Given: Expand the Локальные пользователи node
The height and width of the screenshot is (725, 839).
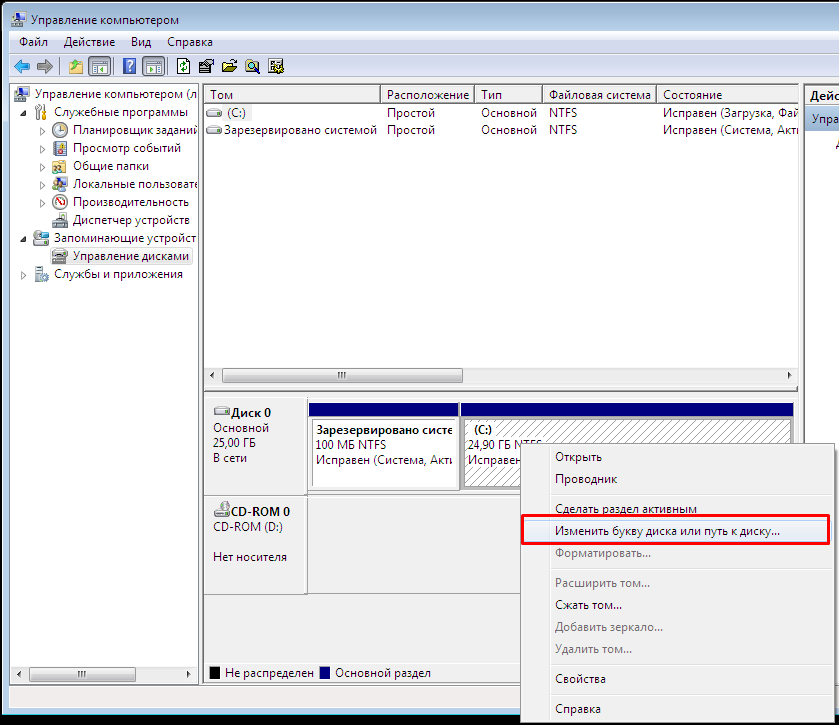Looking at the screenshot, I should pos(42,185).
